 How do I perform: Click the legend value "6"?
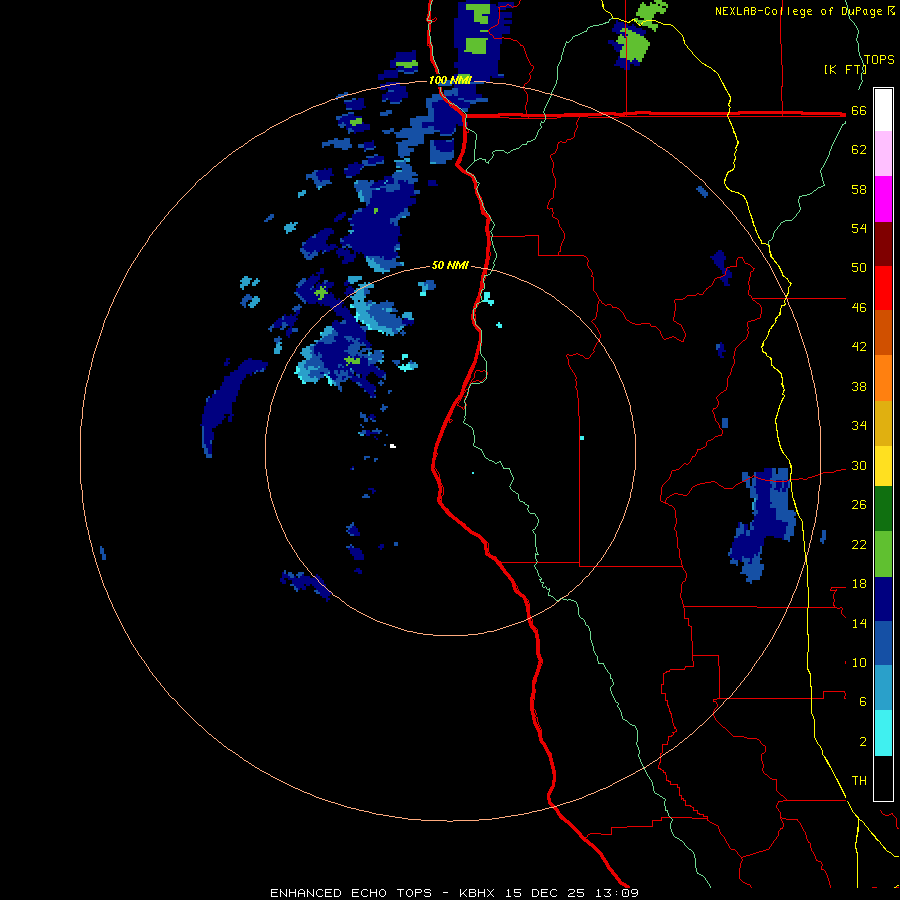863,701
